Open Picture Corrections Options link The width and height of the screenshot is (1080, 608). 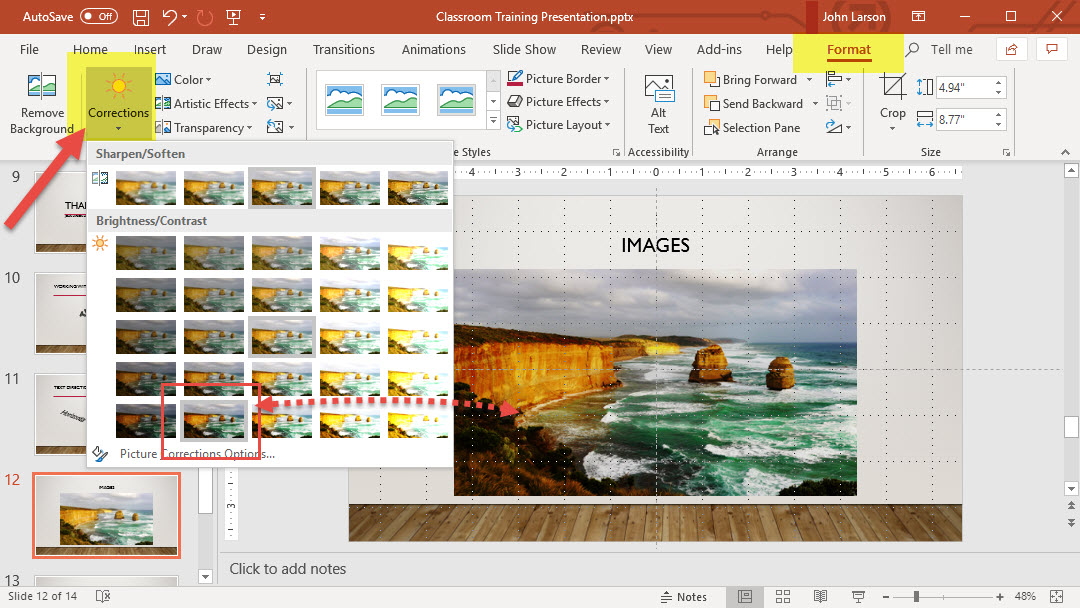tap(196, 454)
